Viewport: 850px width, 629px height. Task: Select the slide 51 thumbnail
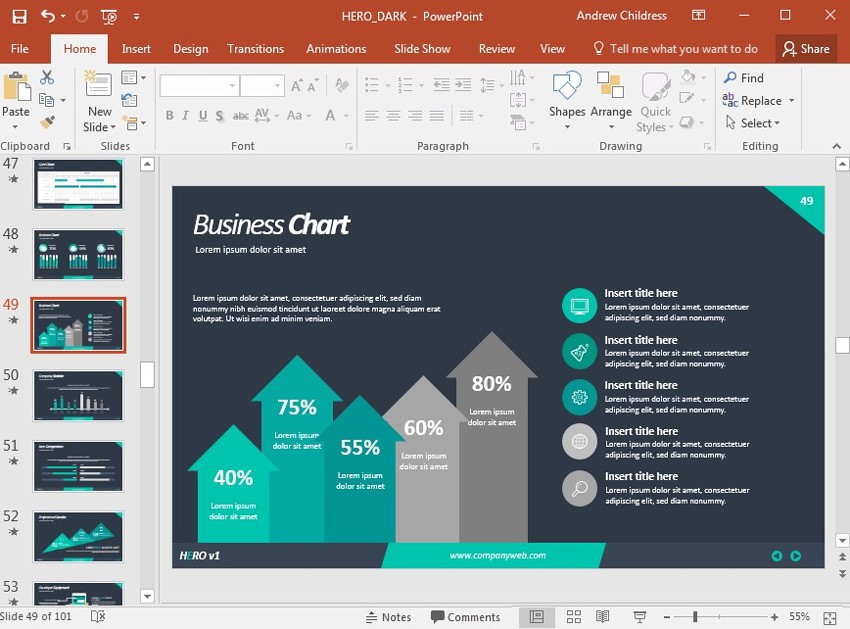tap(77, 466)
